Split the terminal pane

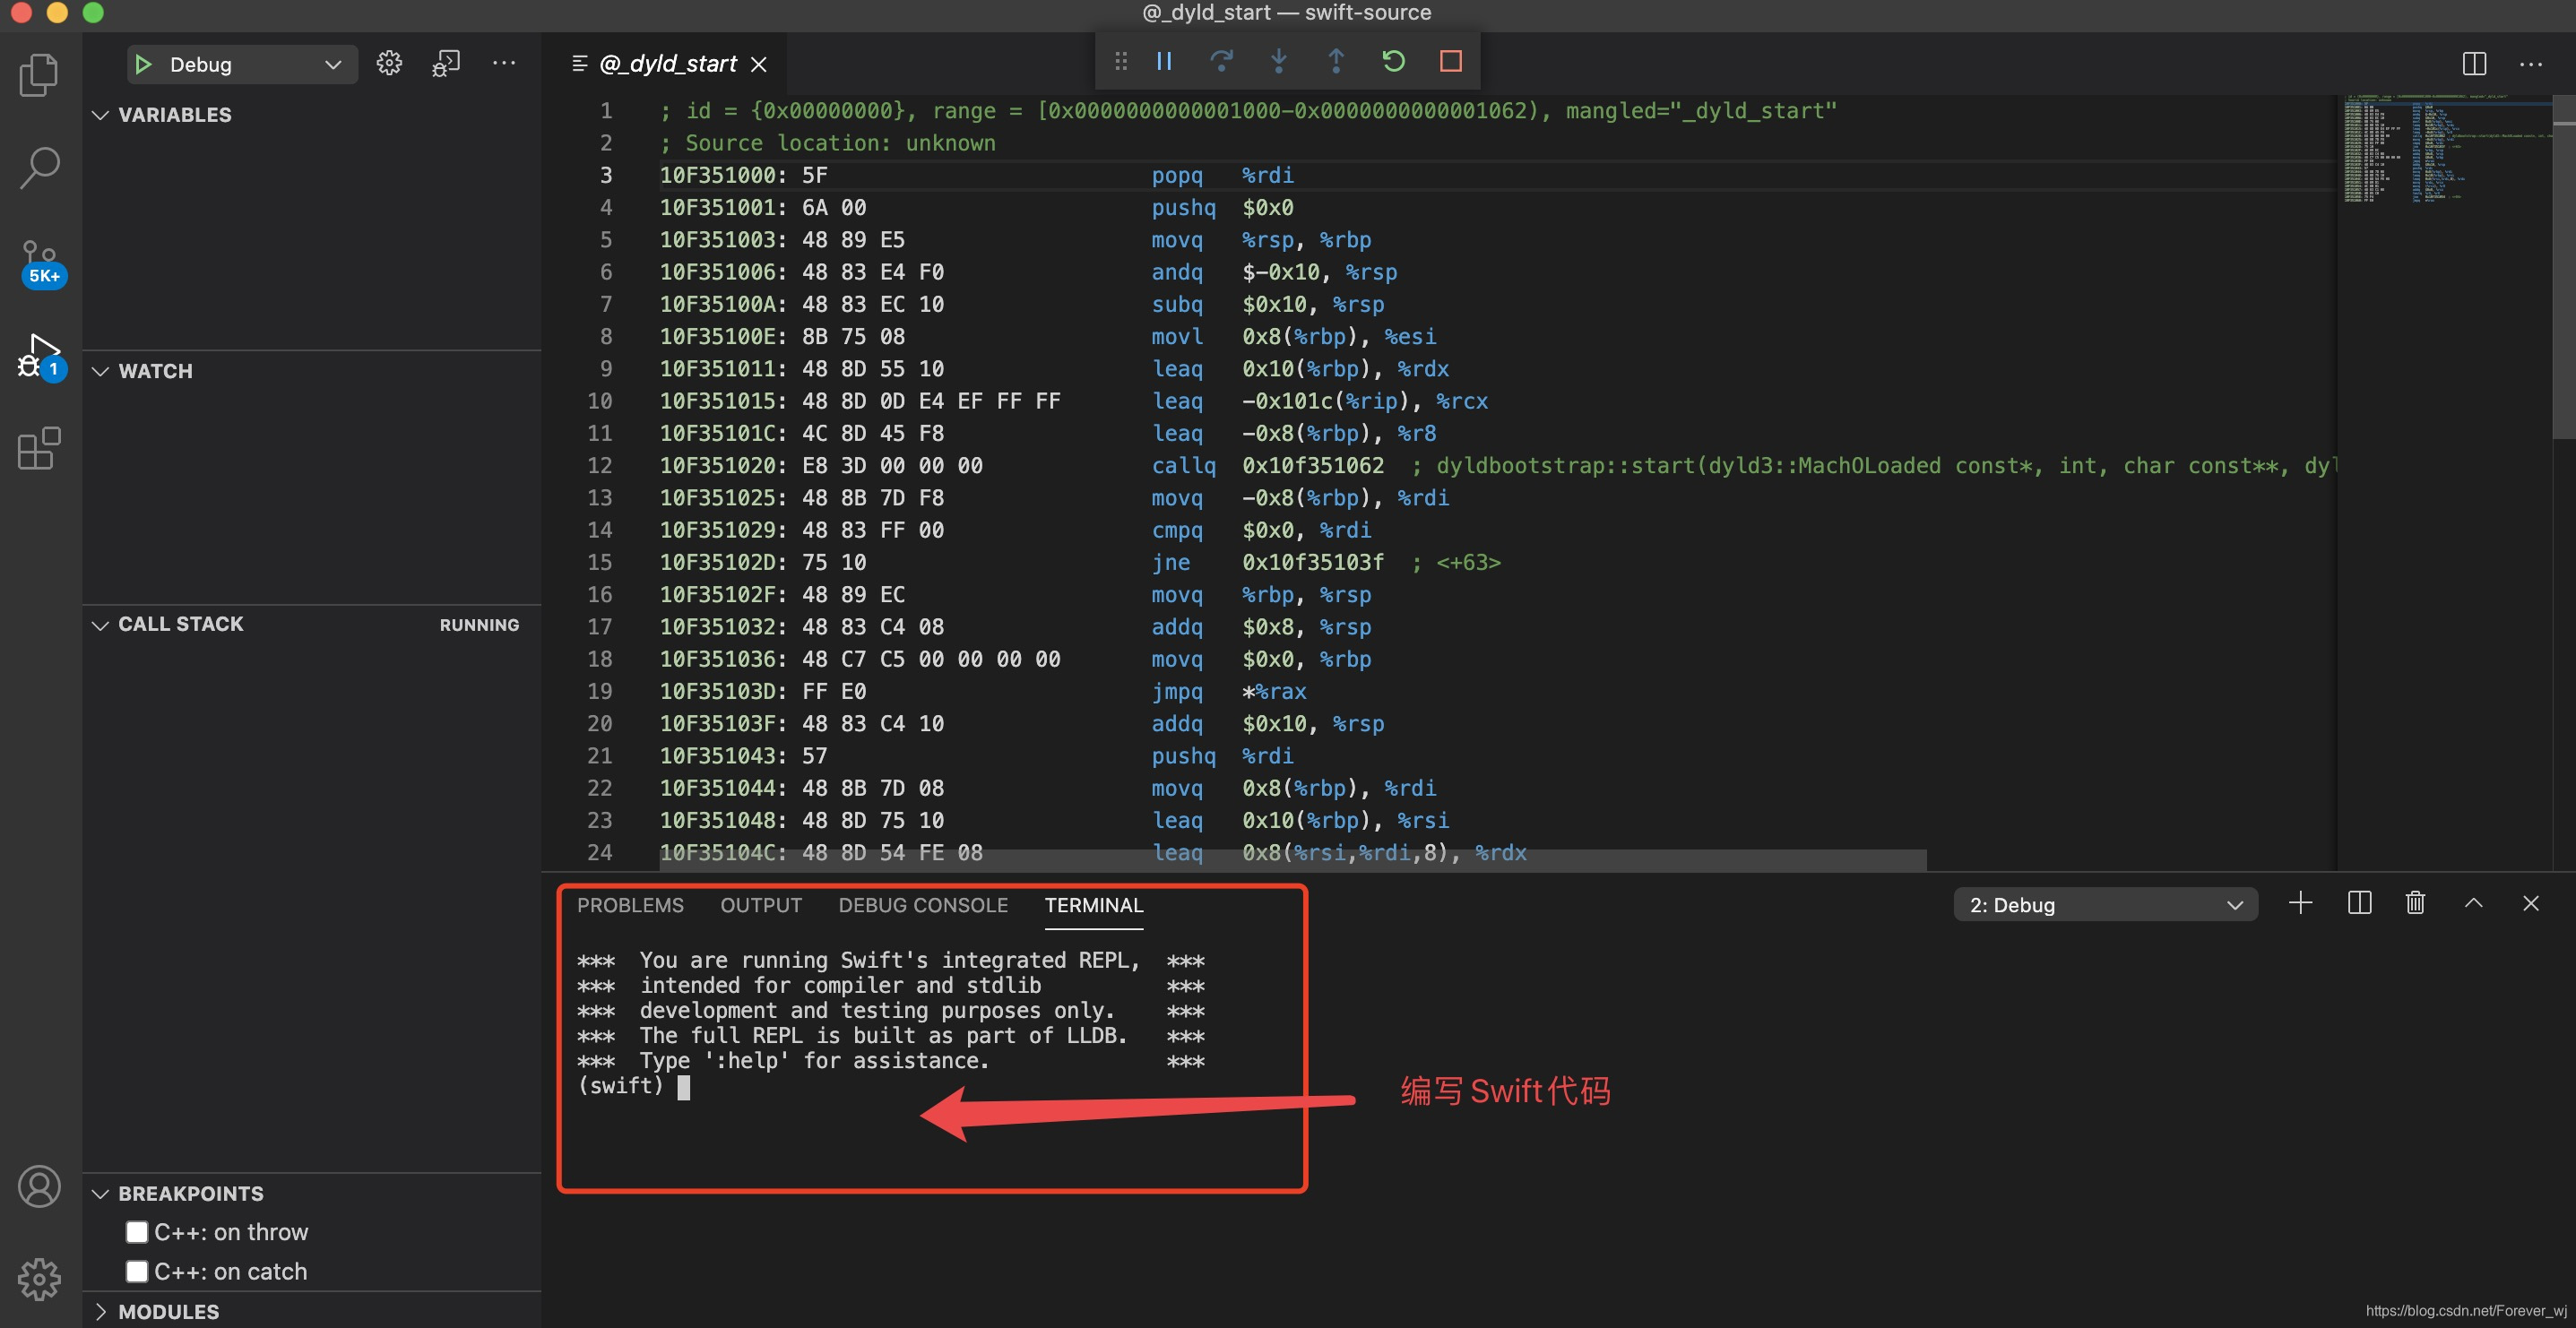2359,903
